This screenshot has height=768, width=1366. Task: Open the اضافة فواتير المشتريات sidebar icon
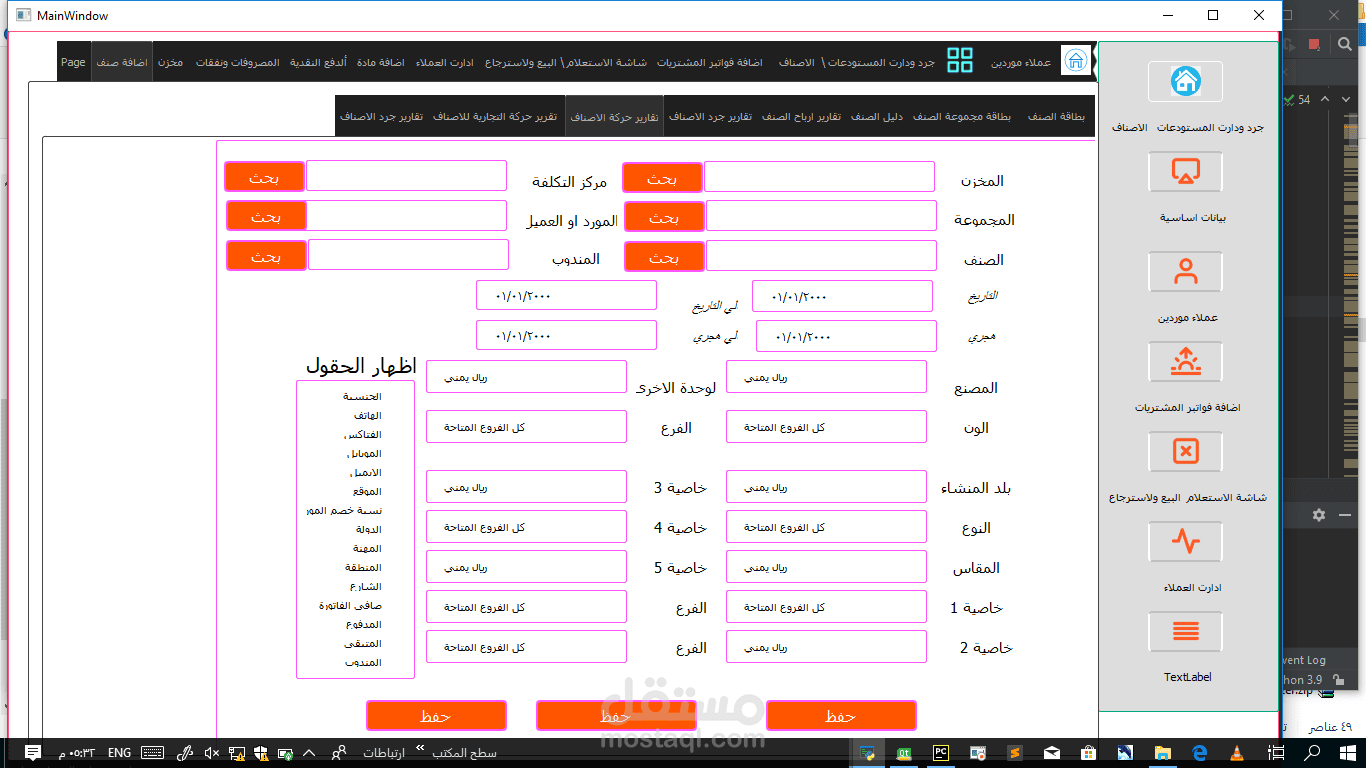tap(1185, 362)
